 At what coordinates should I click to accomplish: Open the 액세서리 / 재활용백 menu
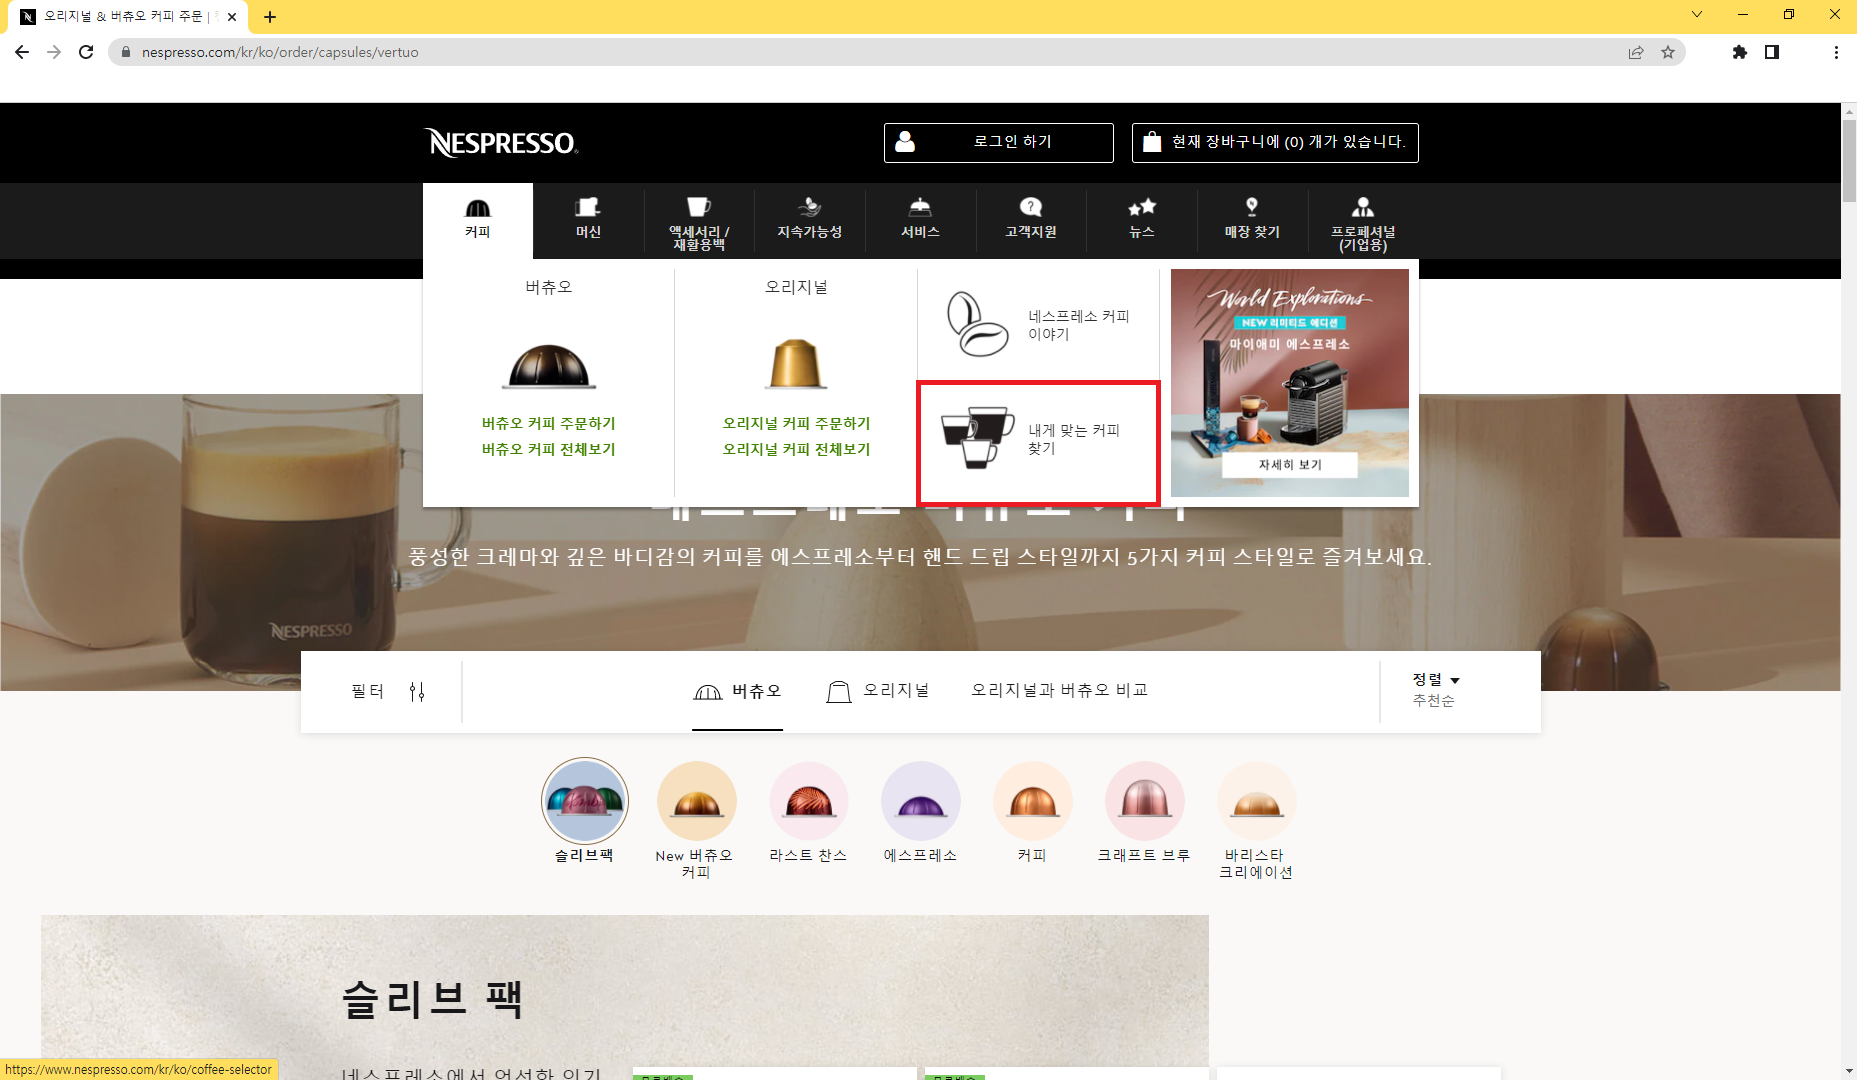(x=699, y=222)
